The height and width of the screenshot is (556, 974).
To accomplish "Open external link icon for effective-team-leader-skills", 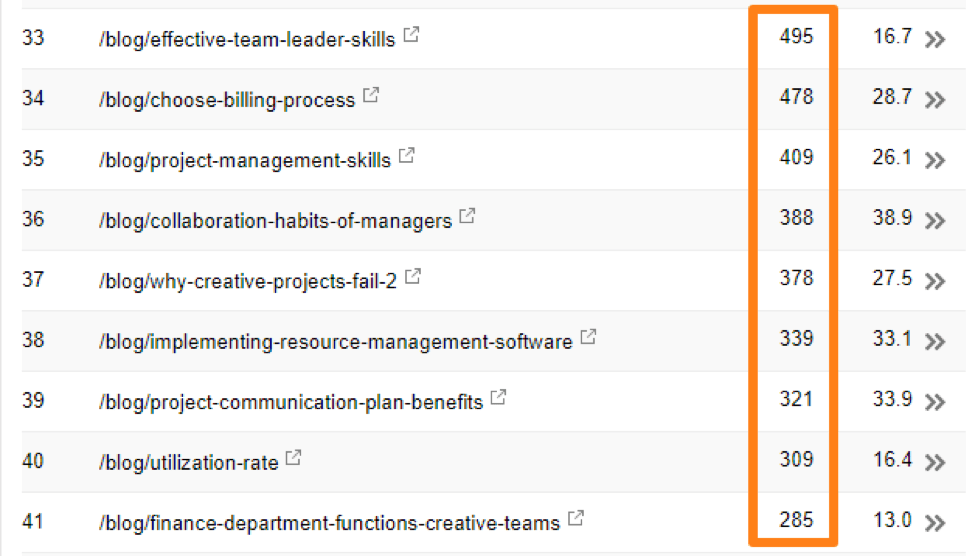I will point(412,36).
